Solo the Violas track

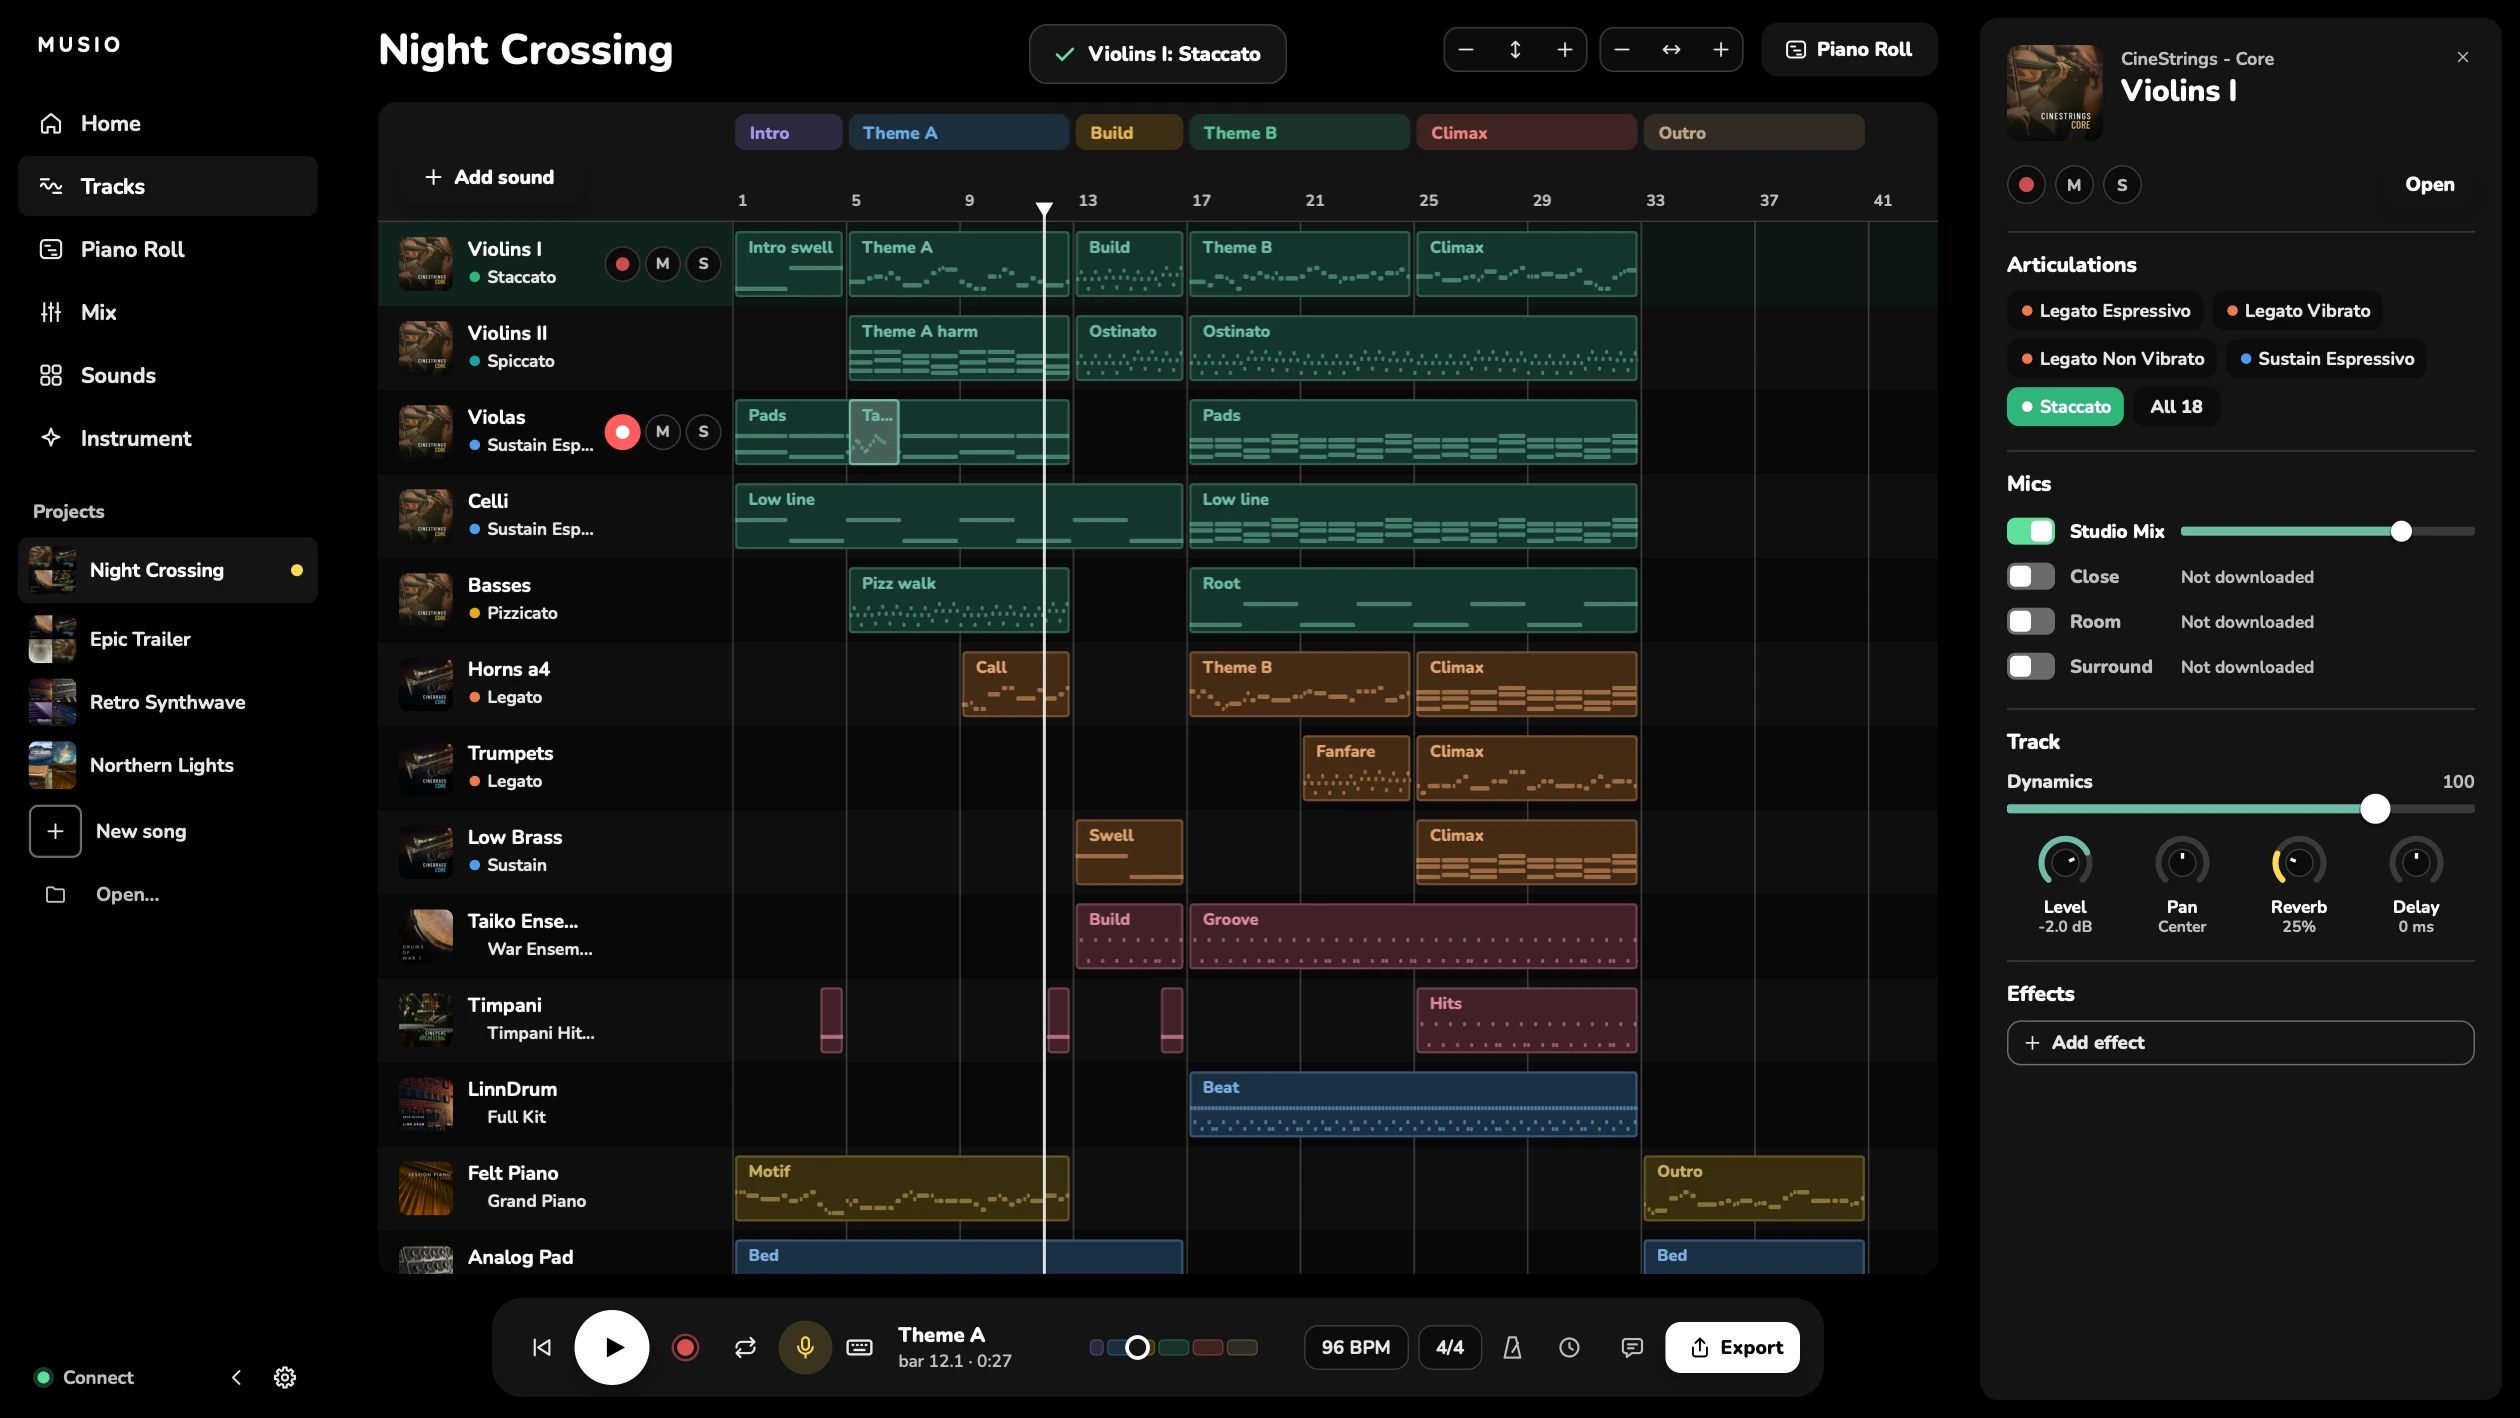(x=704, y=431)
